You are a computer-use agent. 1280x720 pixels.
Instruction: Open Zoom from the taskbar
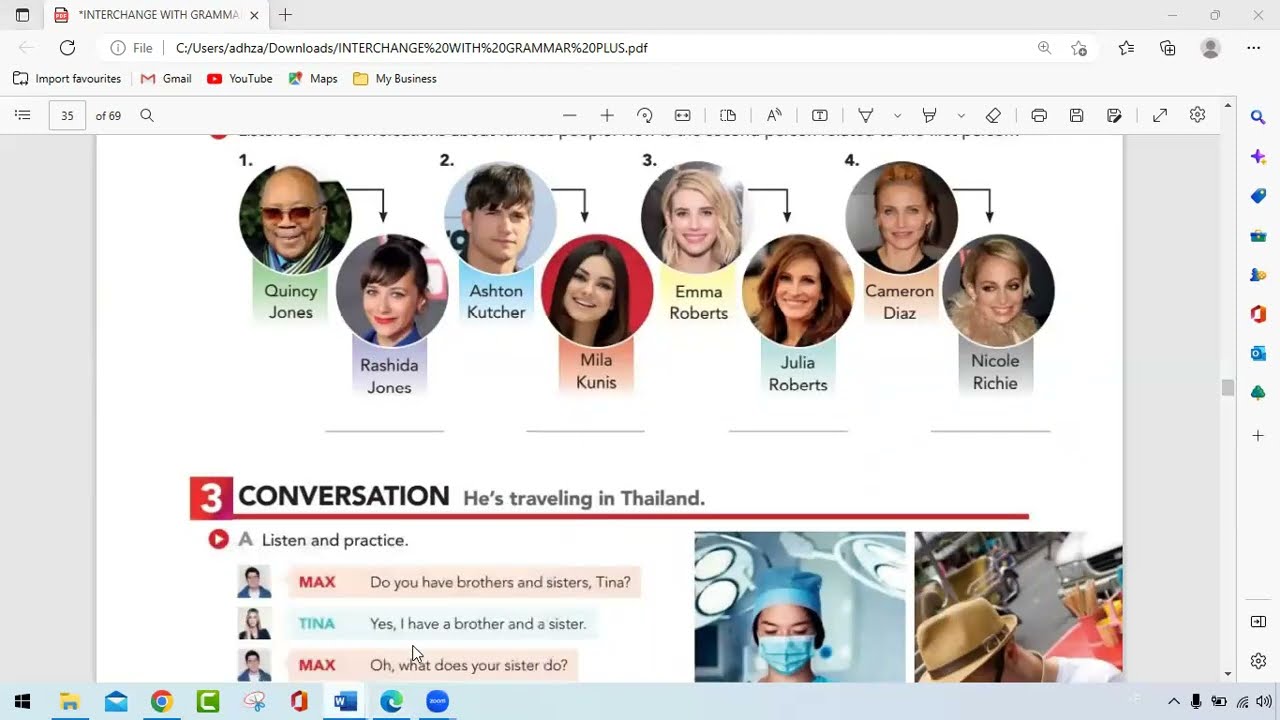437,702
